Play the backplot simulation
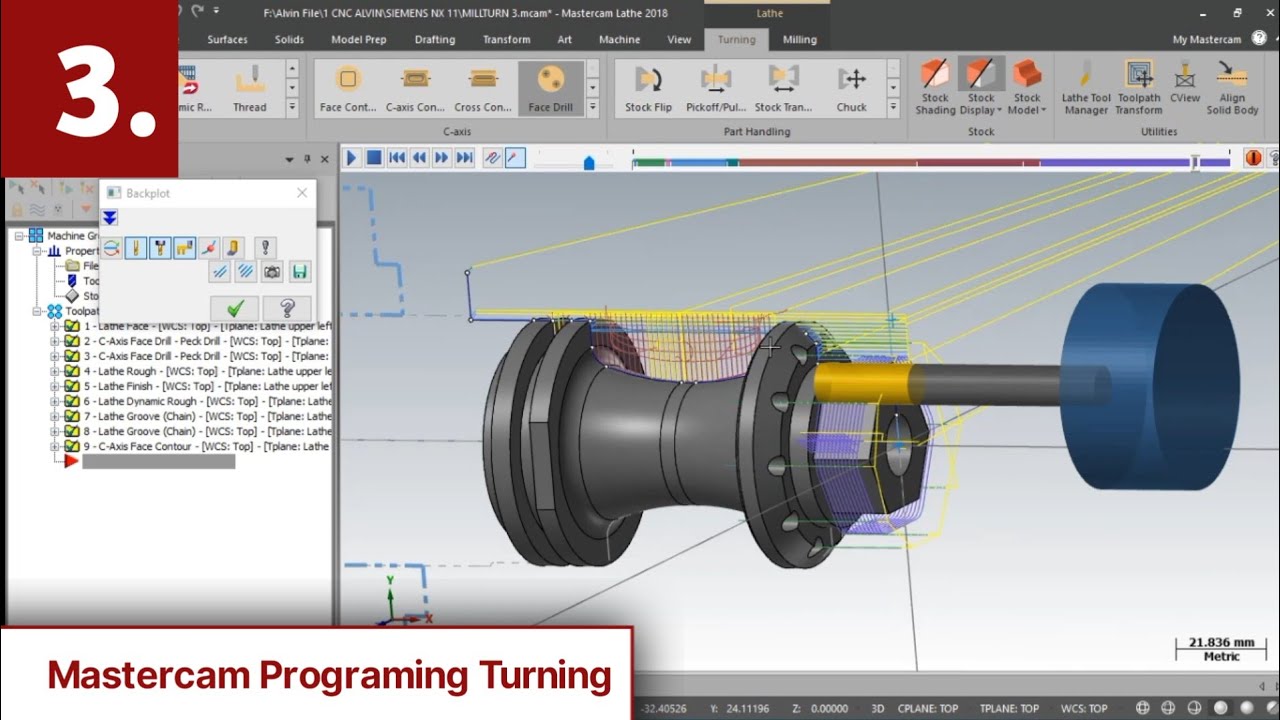 (x=352, y=158)
